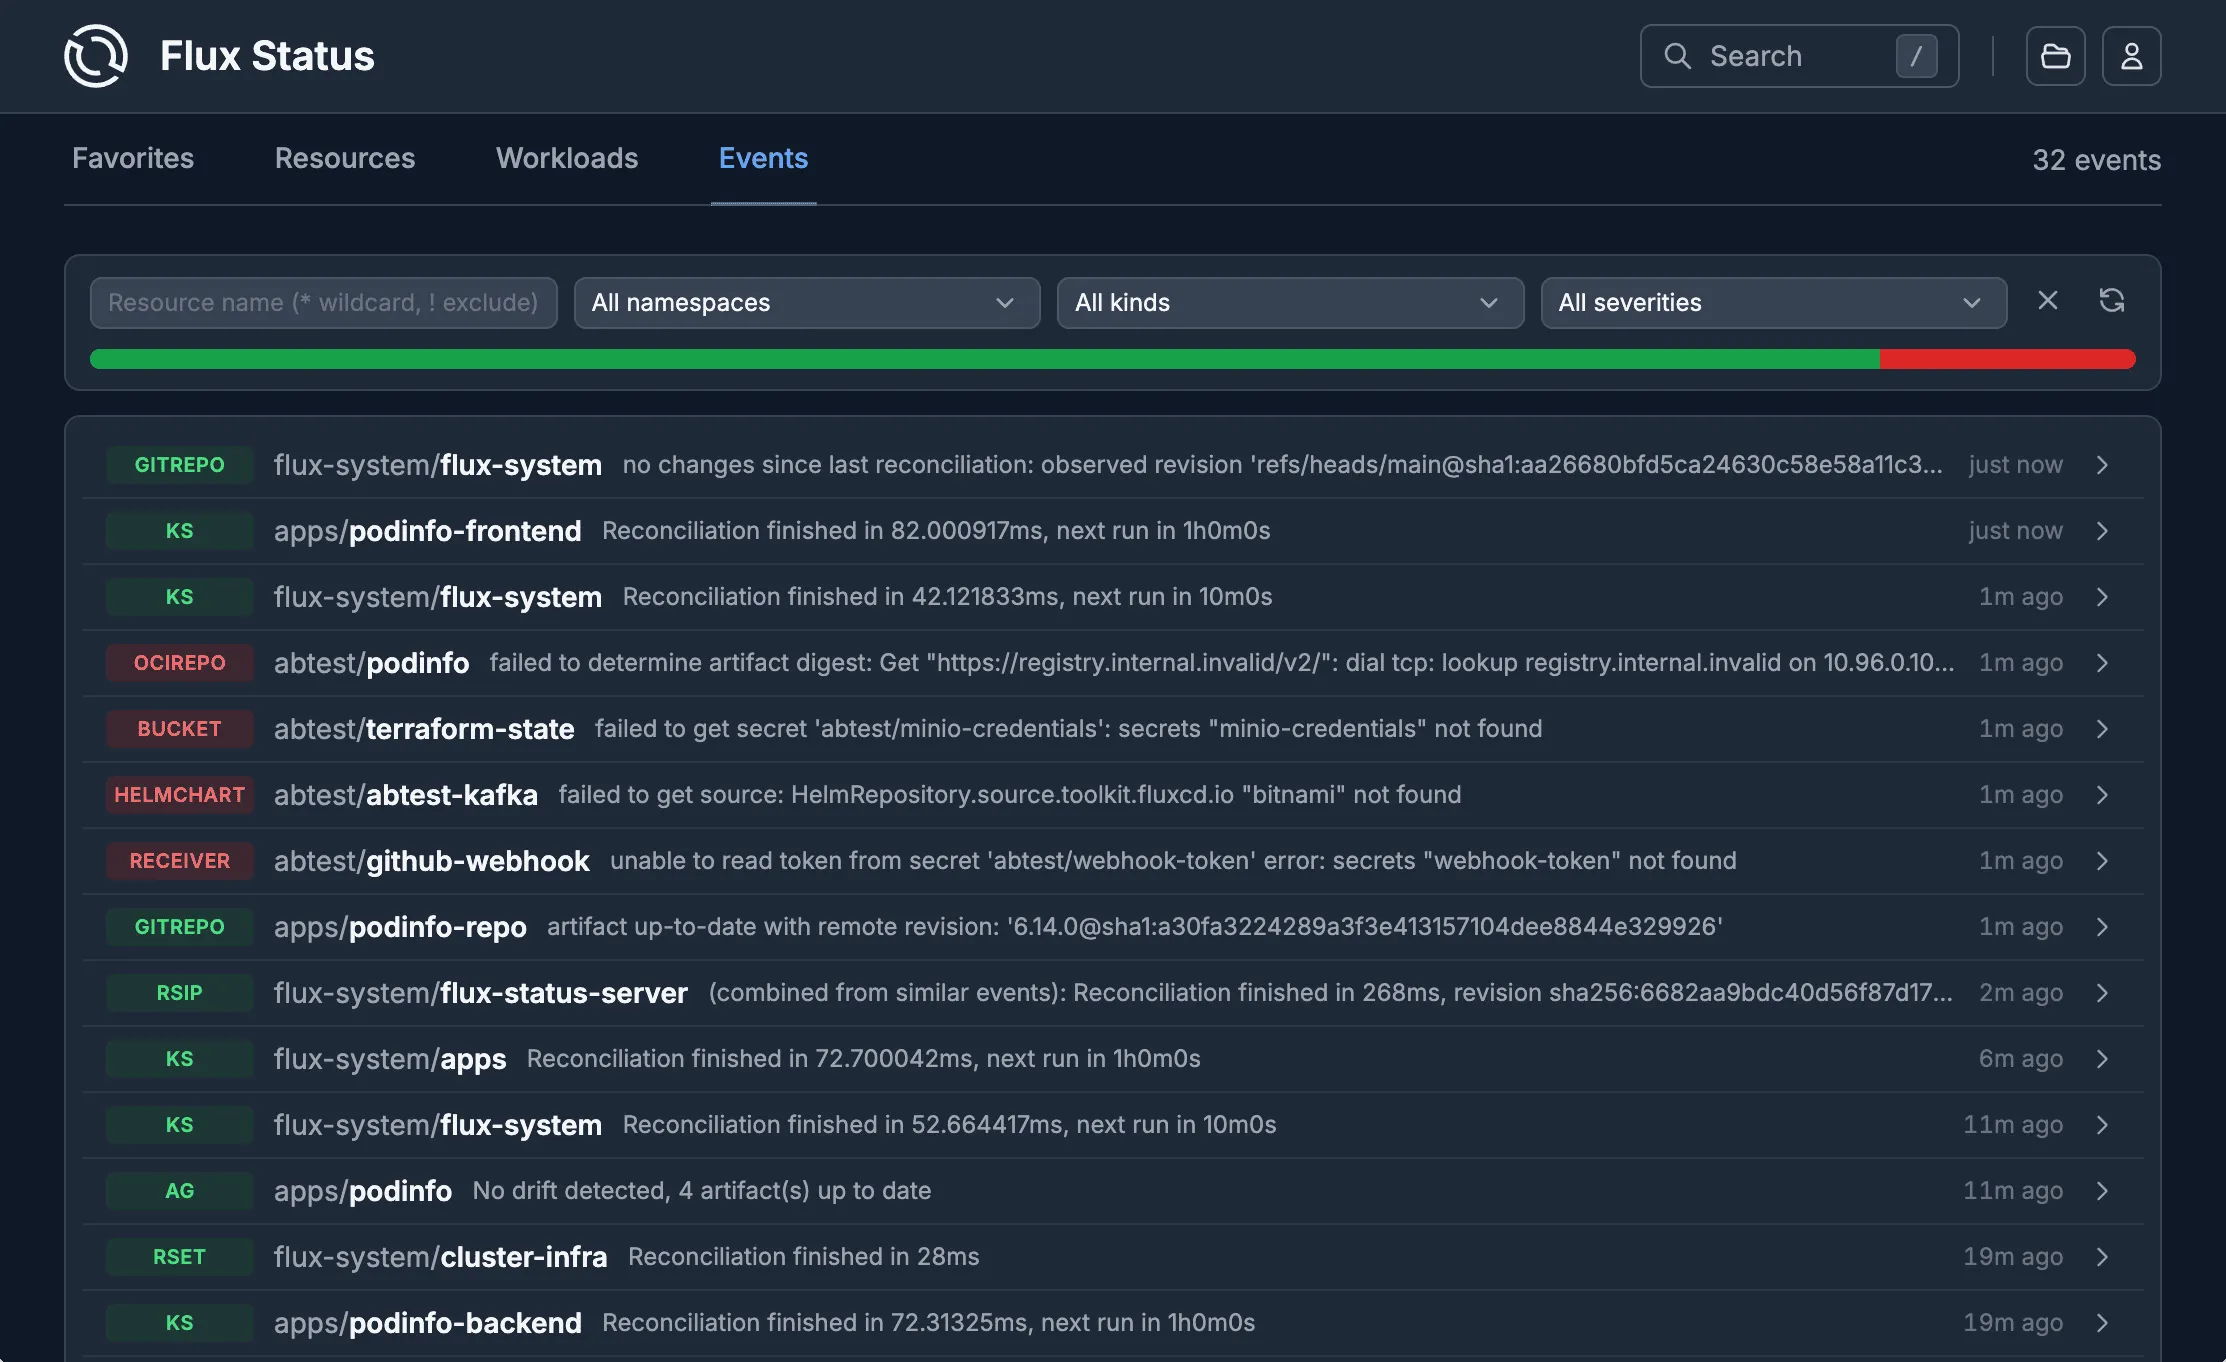The image size is (2226, 1362).
Task: Click the bitnami not found error message
Action: (x=1010, y=795)
